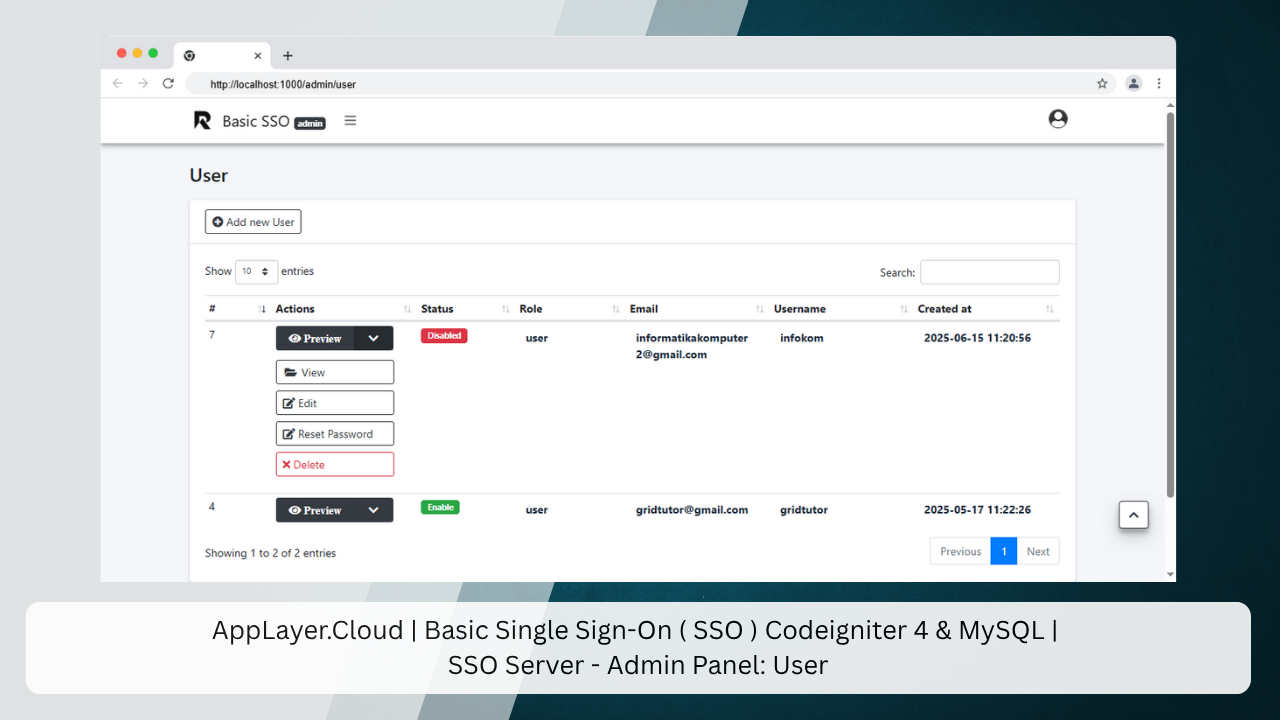Click the User page heading
Screen dimensions: 1280x720
[x=209, y=175]
